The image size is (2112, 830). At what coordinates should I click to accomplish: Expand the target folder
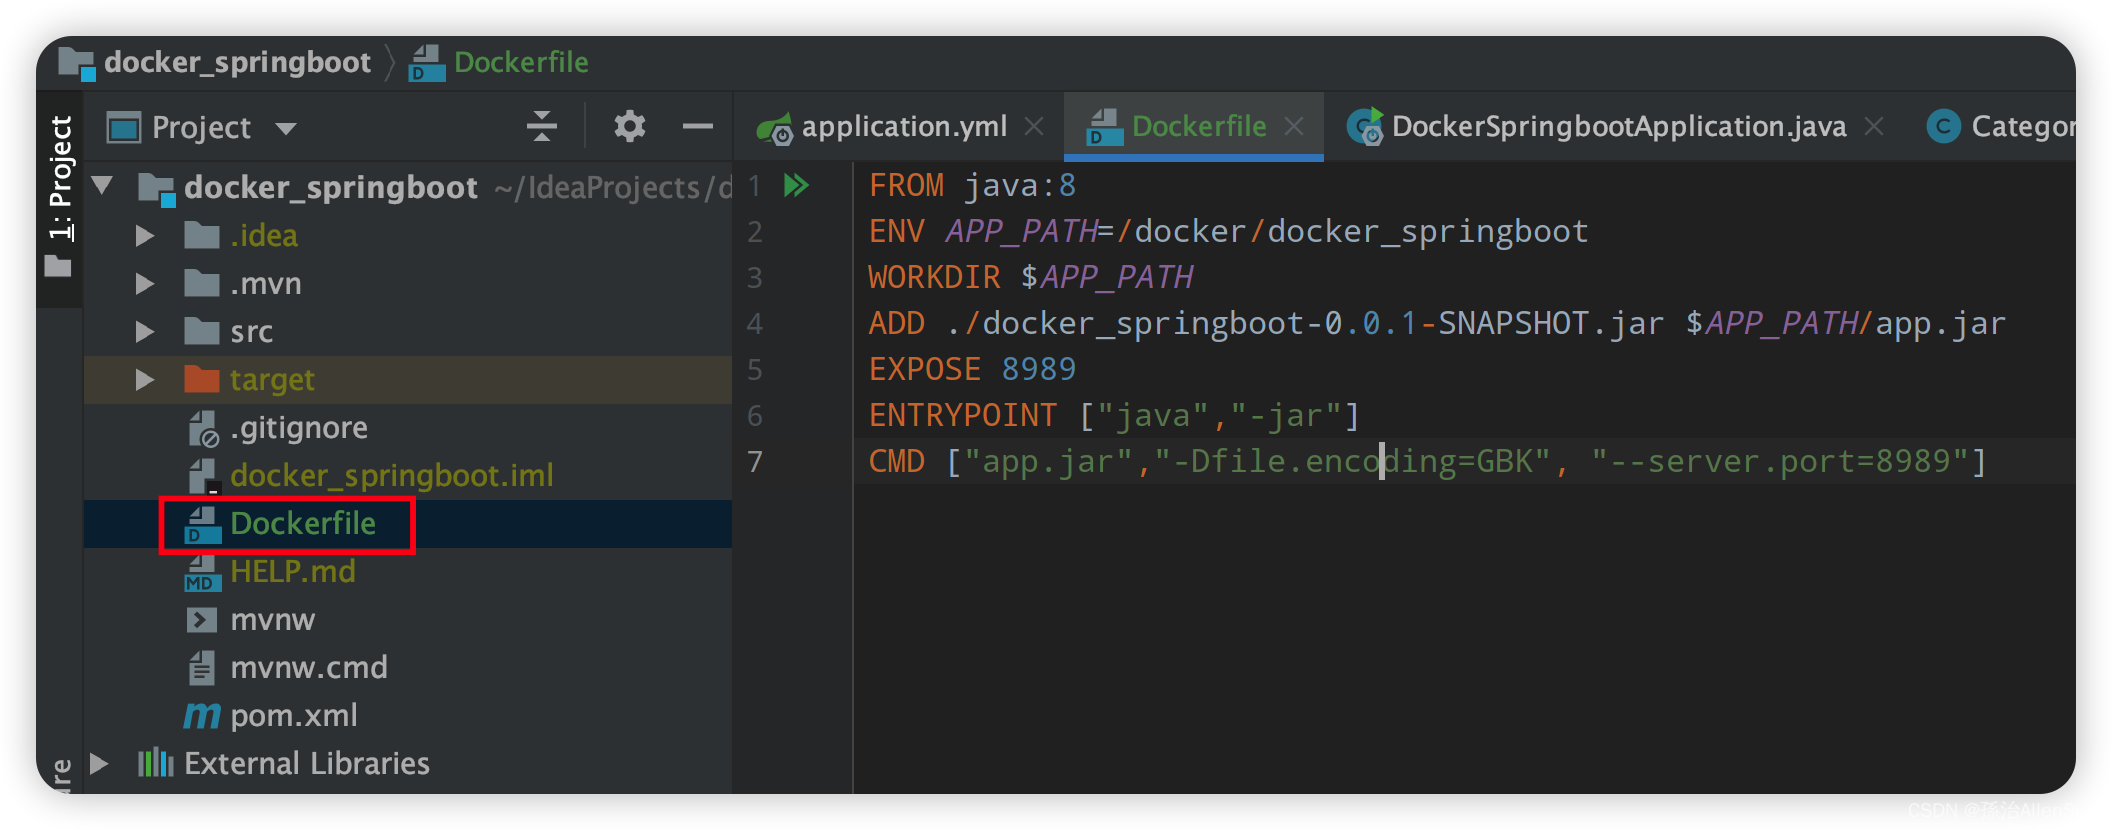click(145, 379)
